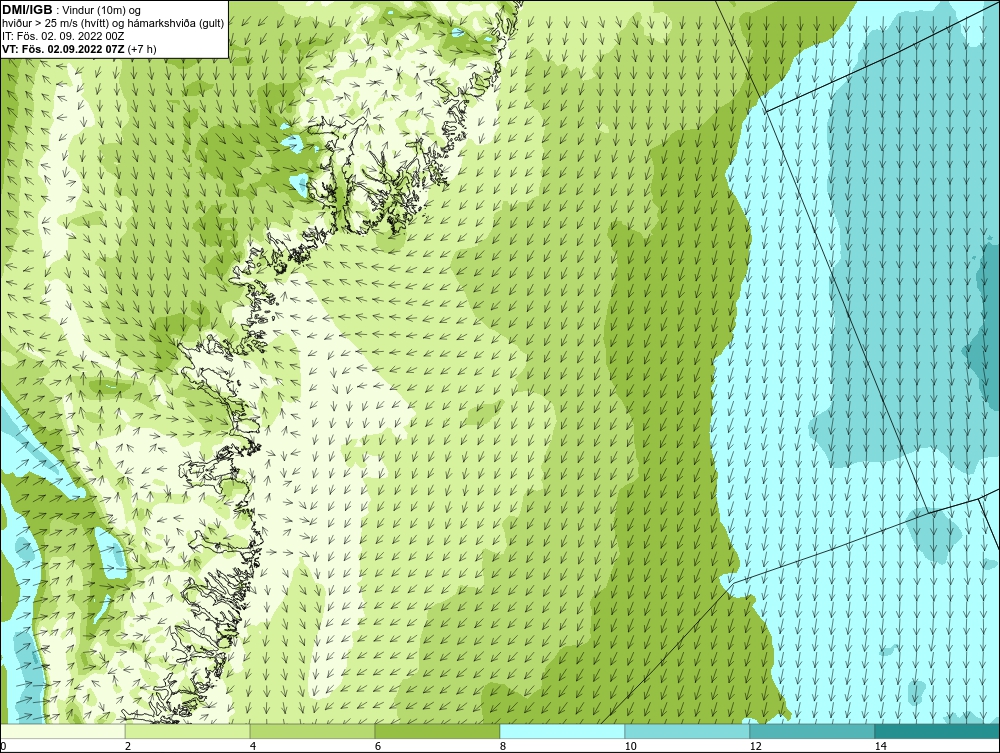Screen dimensions: 1000x753
Task: Click the 6–8 m/s dark green legend swatch
Action: point(438,731)
